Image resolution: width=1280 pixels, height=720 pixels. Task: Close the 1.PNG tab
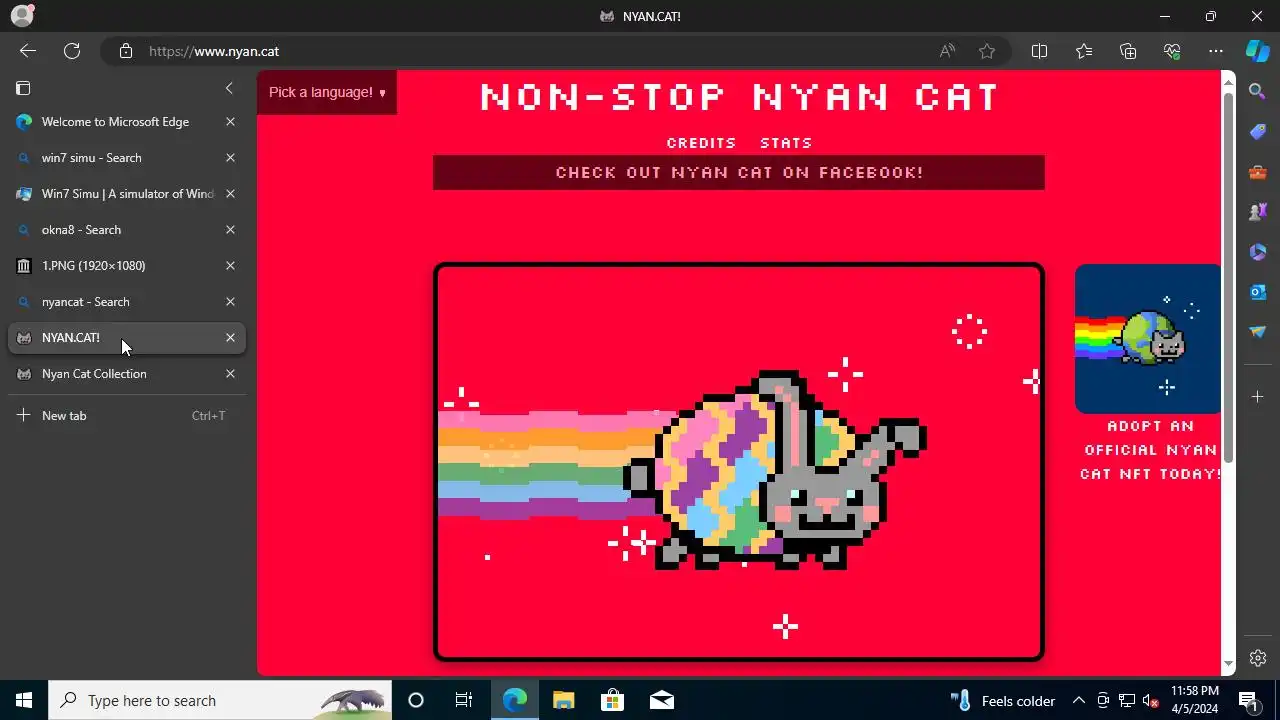tap(230, 266)
